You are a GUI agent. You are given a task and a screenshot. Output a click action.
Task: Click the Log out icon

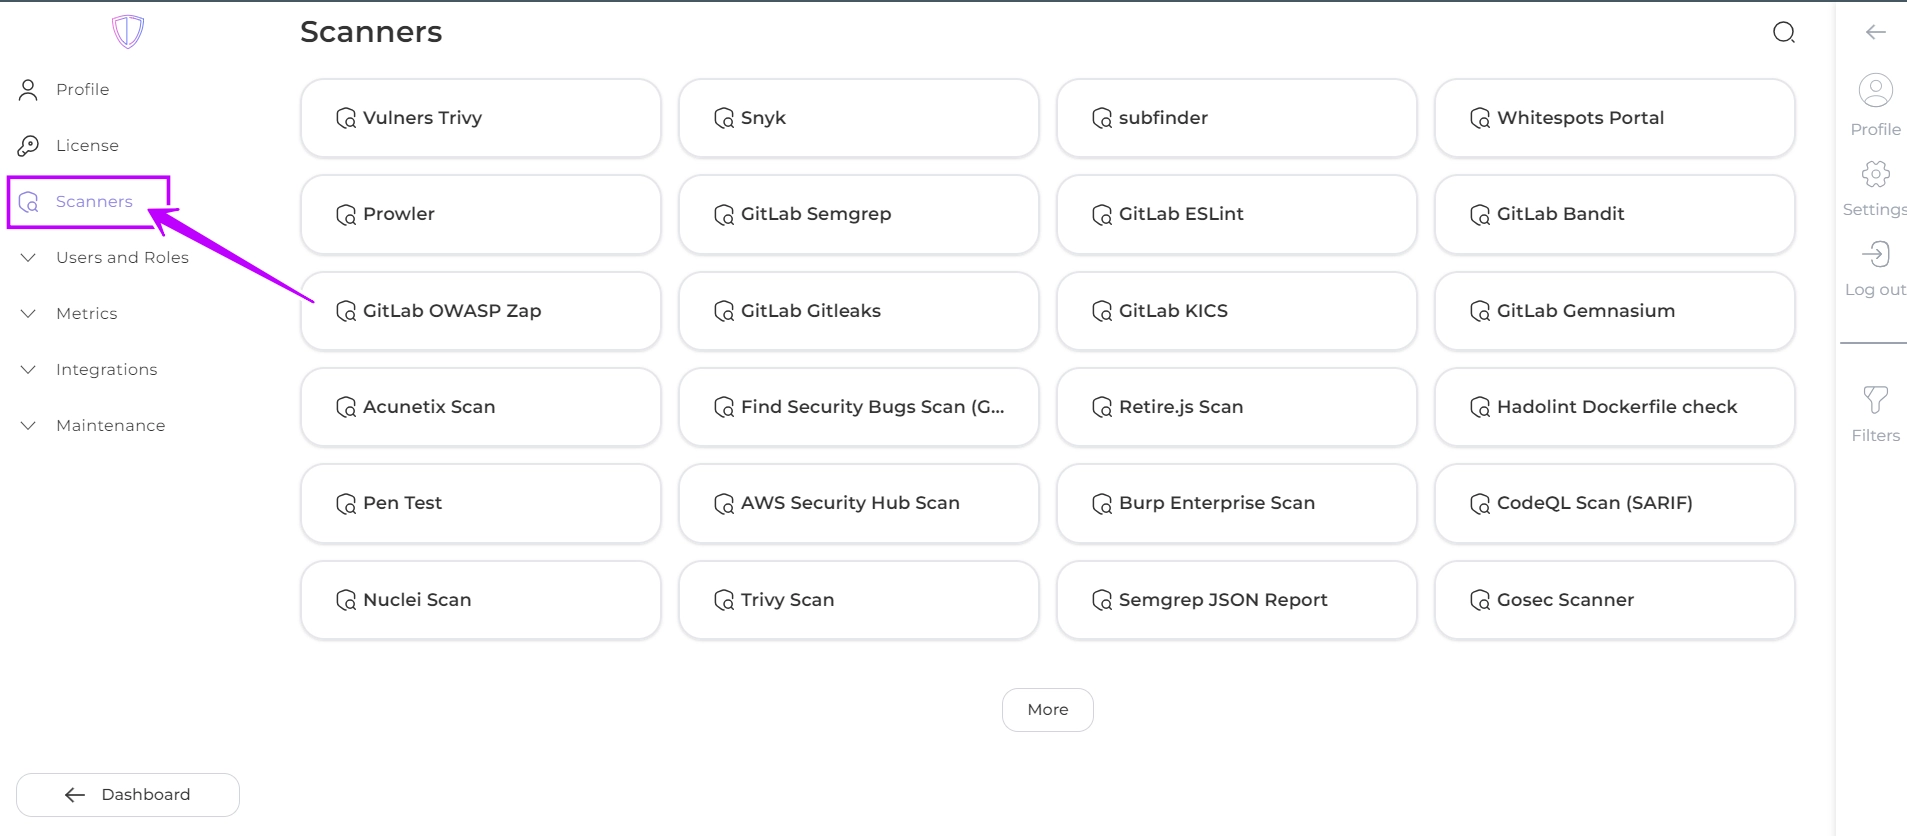(1875, 255)
